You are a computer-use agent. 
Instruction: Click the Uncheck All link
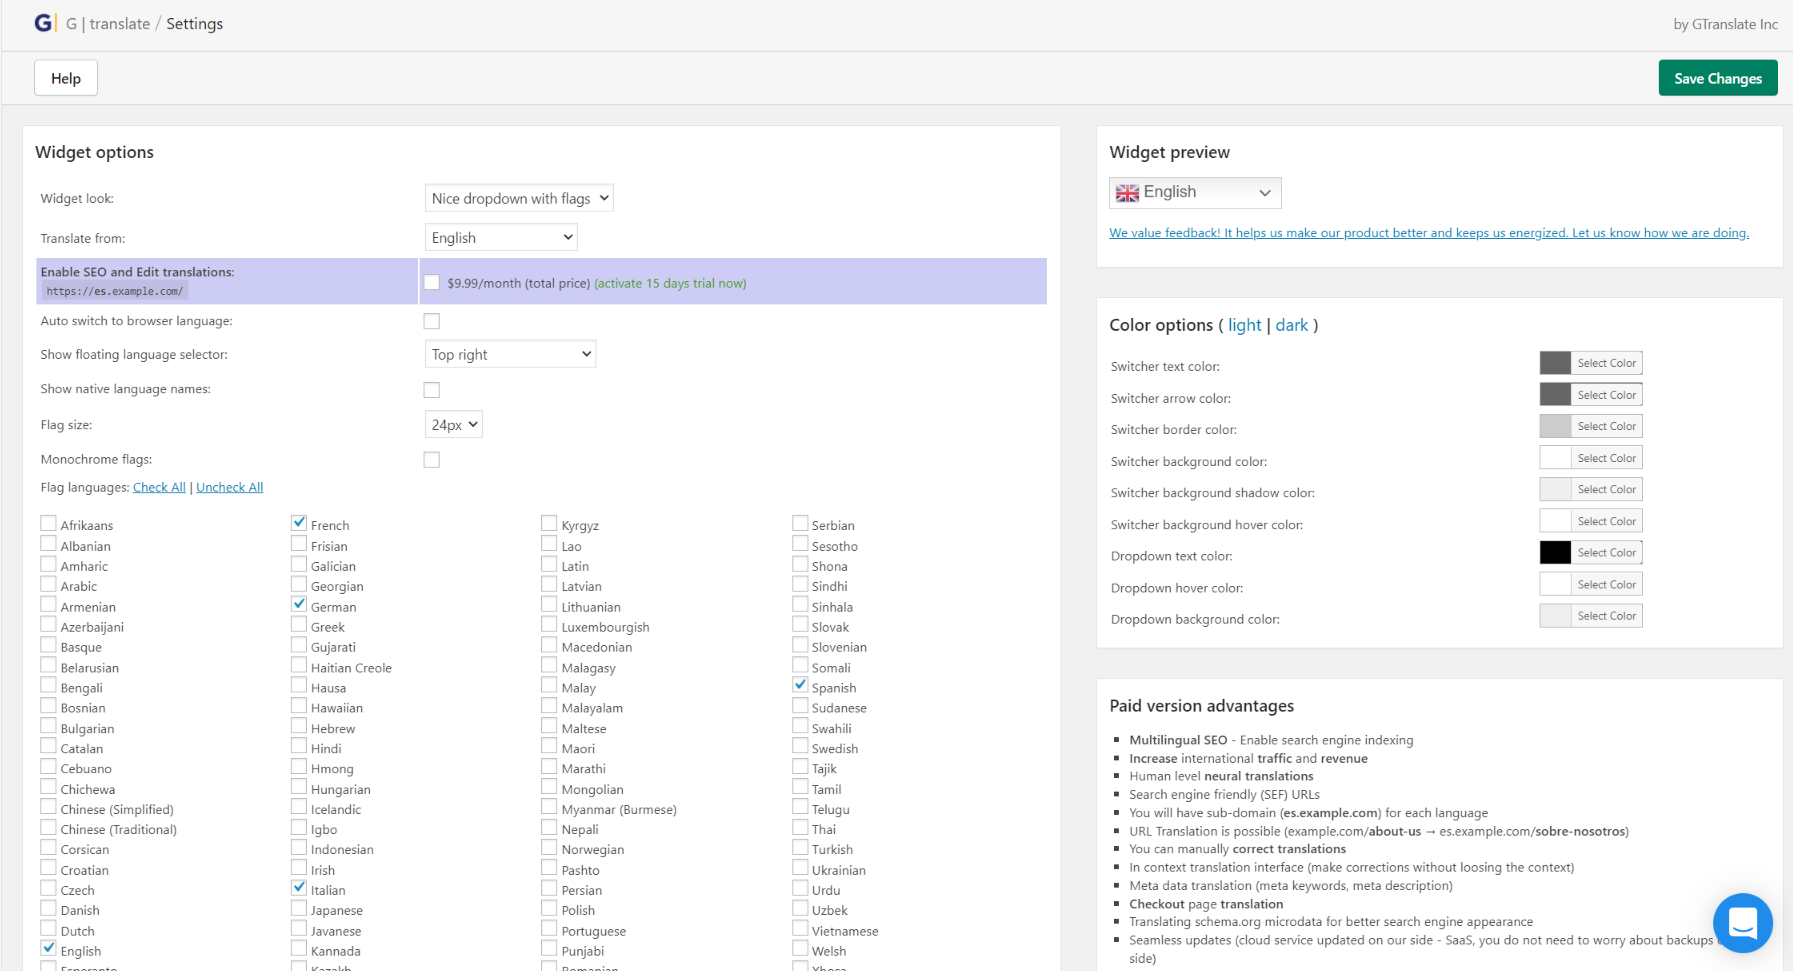[x=230, y=487]
